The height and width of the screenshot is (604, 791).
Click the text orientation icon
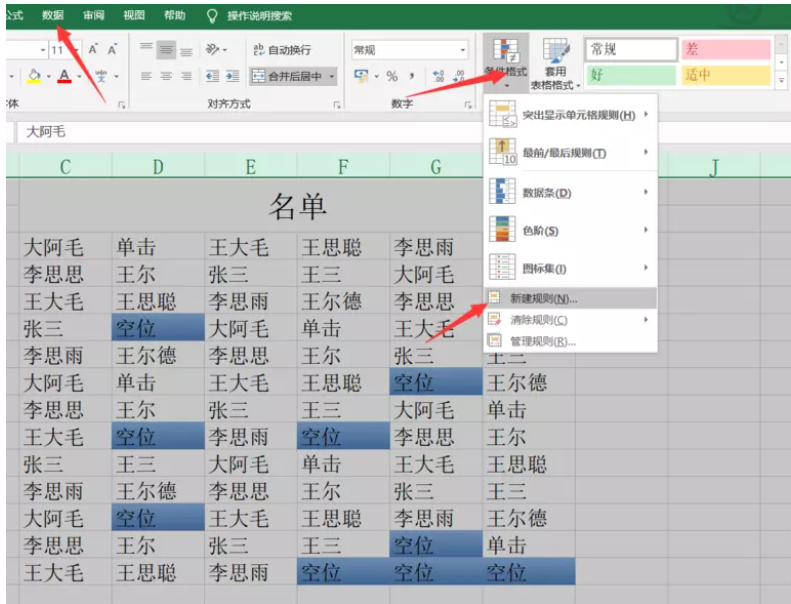(x=213, y=49)
